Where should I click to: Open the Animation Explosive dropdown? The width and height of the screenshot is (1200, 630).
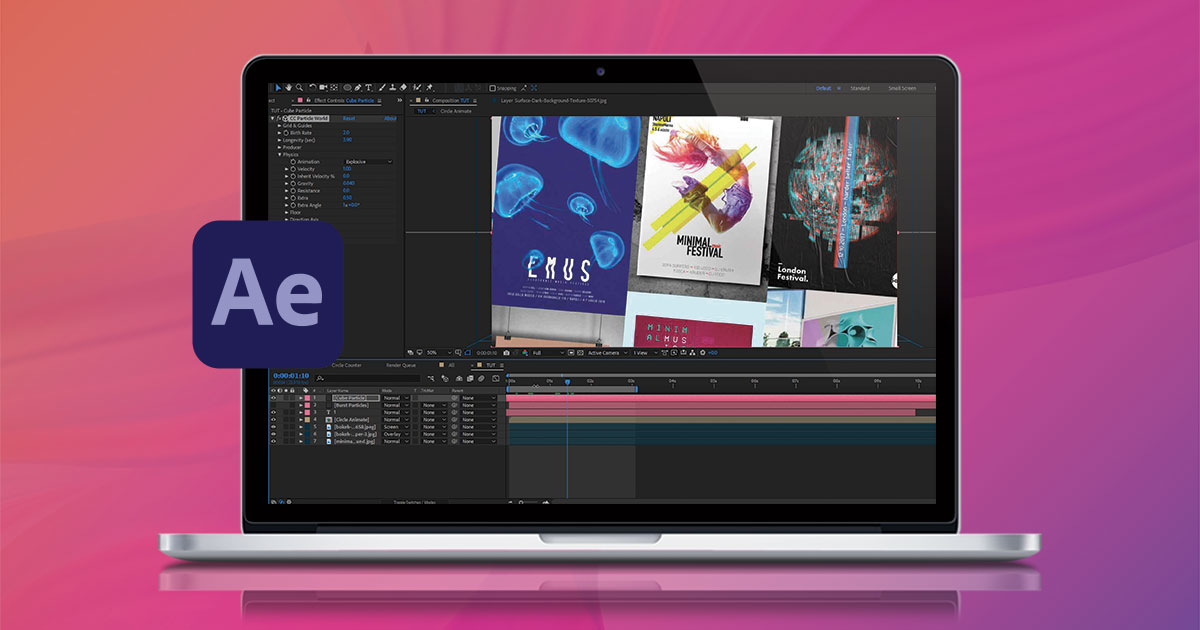point(369,162)
